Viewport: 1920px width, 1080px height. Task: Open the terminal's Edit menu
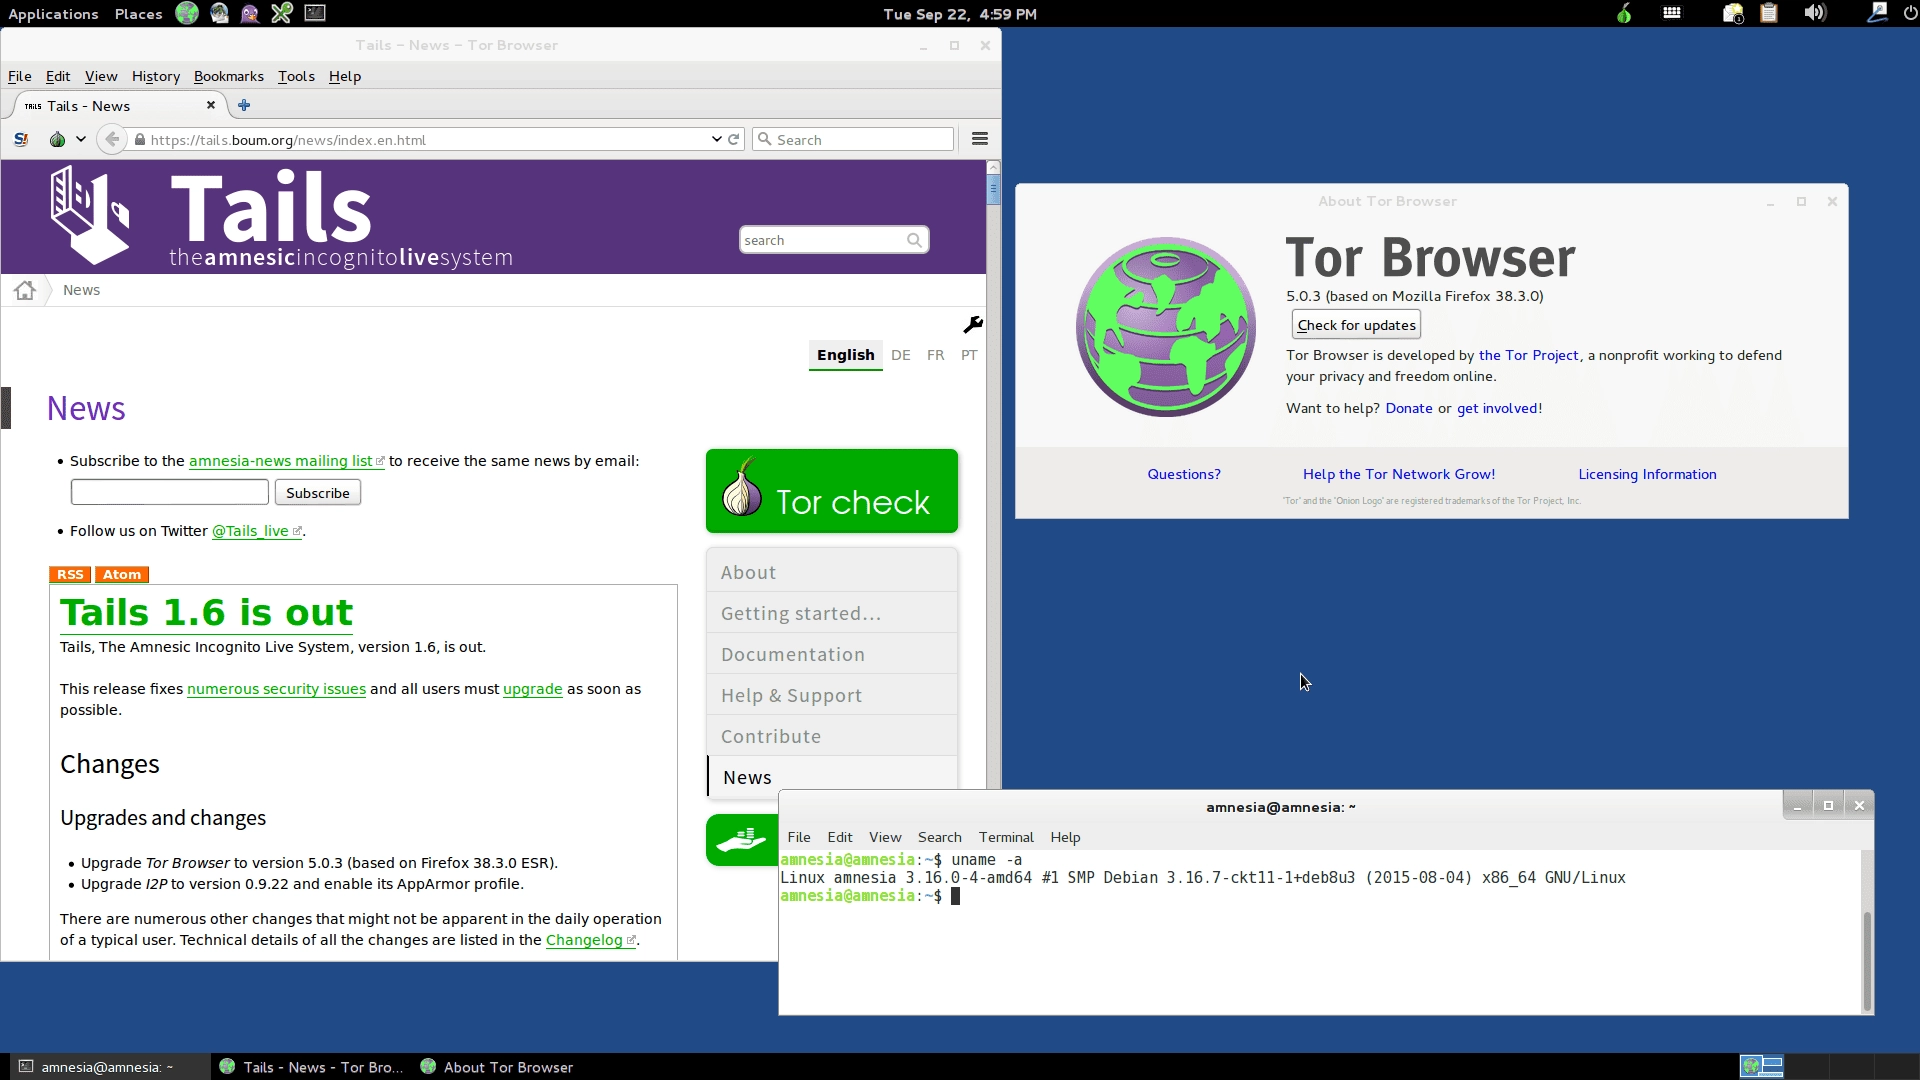coord(840,837)
